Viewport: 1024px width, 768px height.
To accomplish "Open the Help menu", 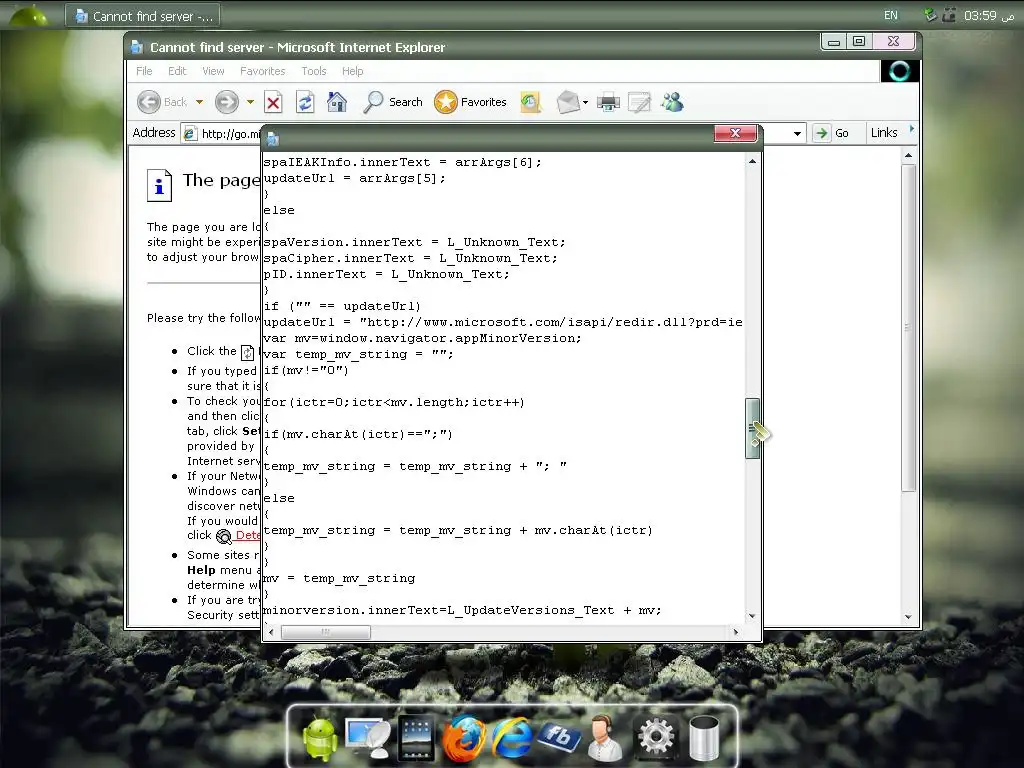I will click(x=353, y=71).
